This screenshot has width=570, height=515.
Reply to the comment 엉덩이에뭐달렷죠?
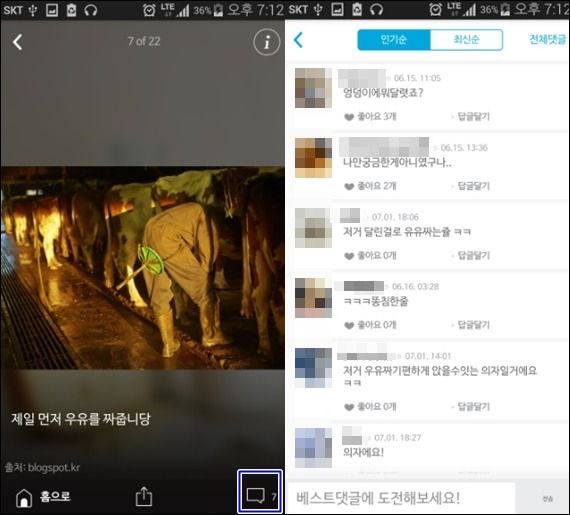(x=473, y=117)
